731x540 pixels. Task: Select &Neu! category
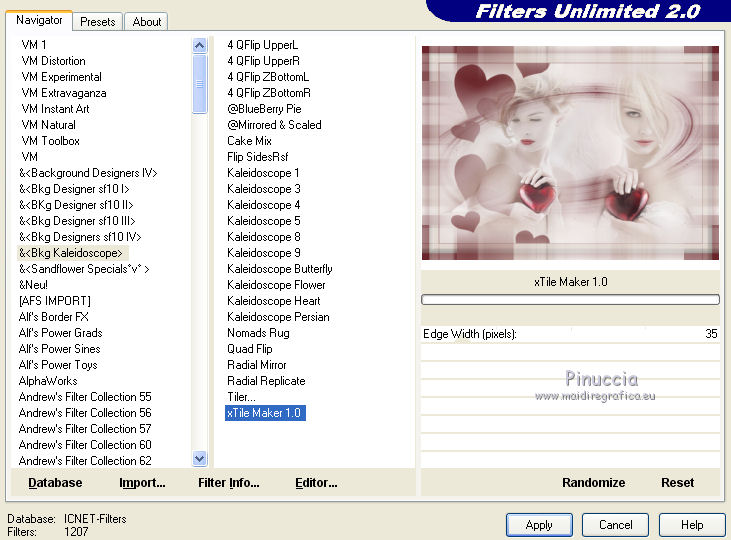pos(33,285)
